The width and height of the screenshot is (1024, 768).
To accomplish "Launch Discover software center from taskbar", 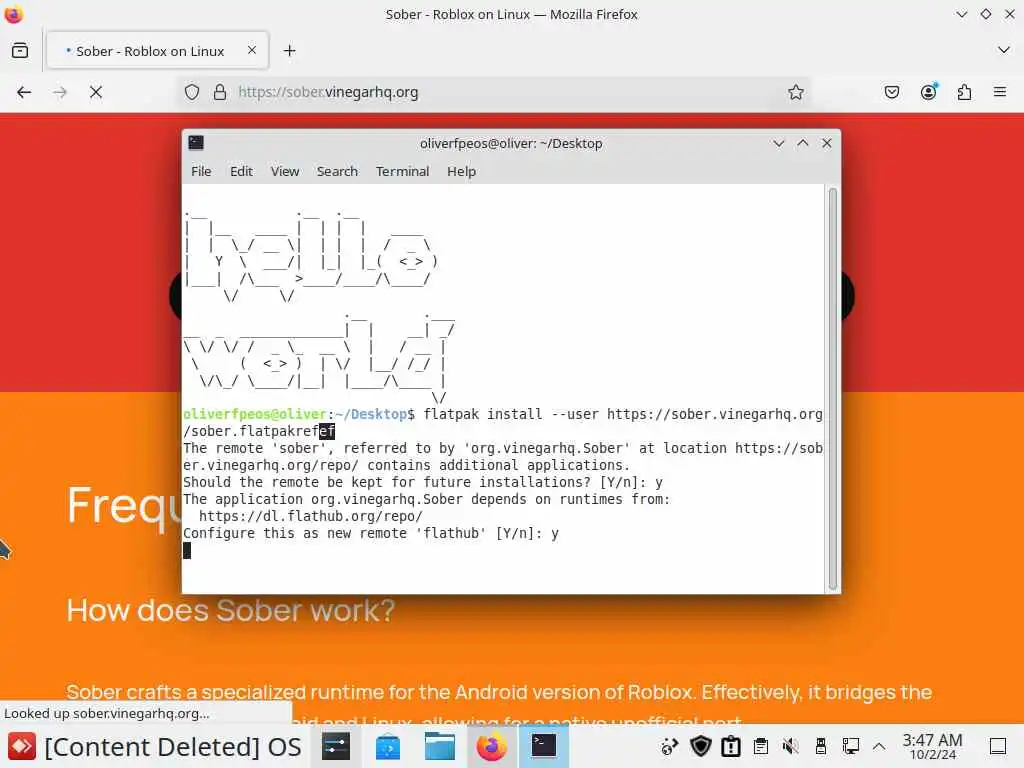I will [x=388, y=746].
